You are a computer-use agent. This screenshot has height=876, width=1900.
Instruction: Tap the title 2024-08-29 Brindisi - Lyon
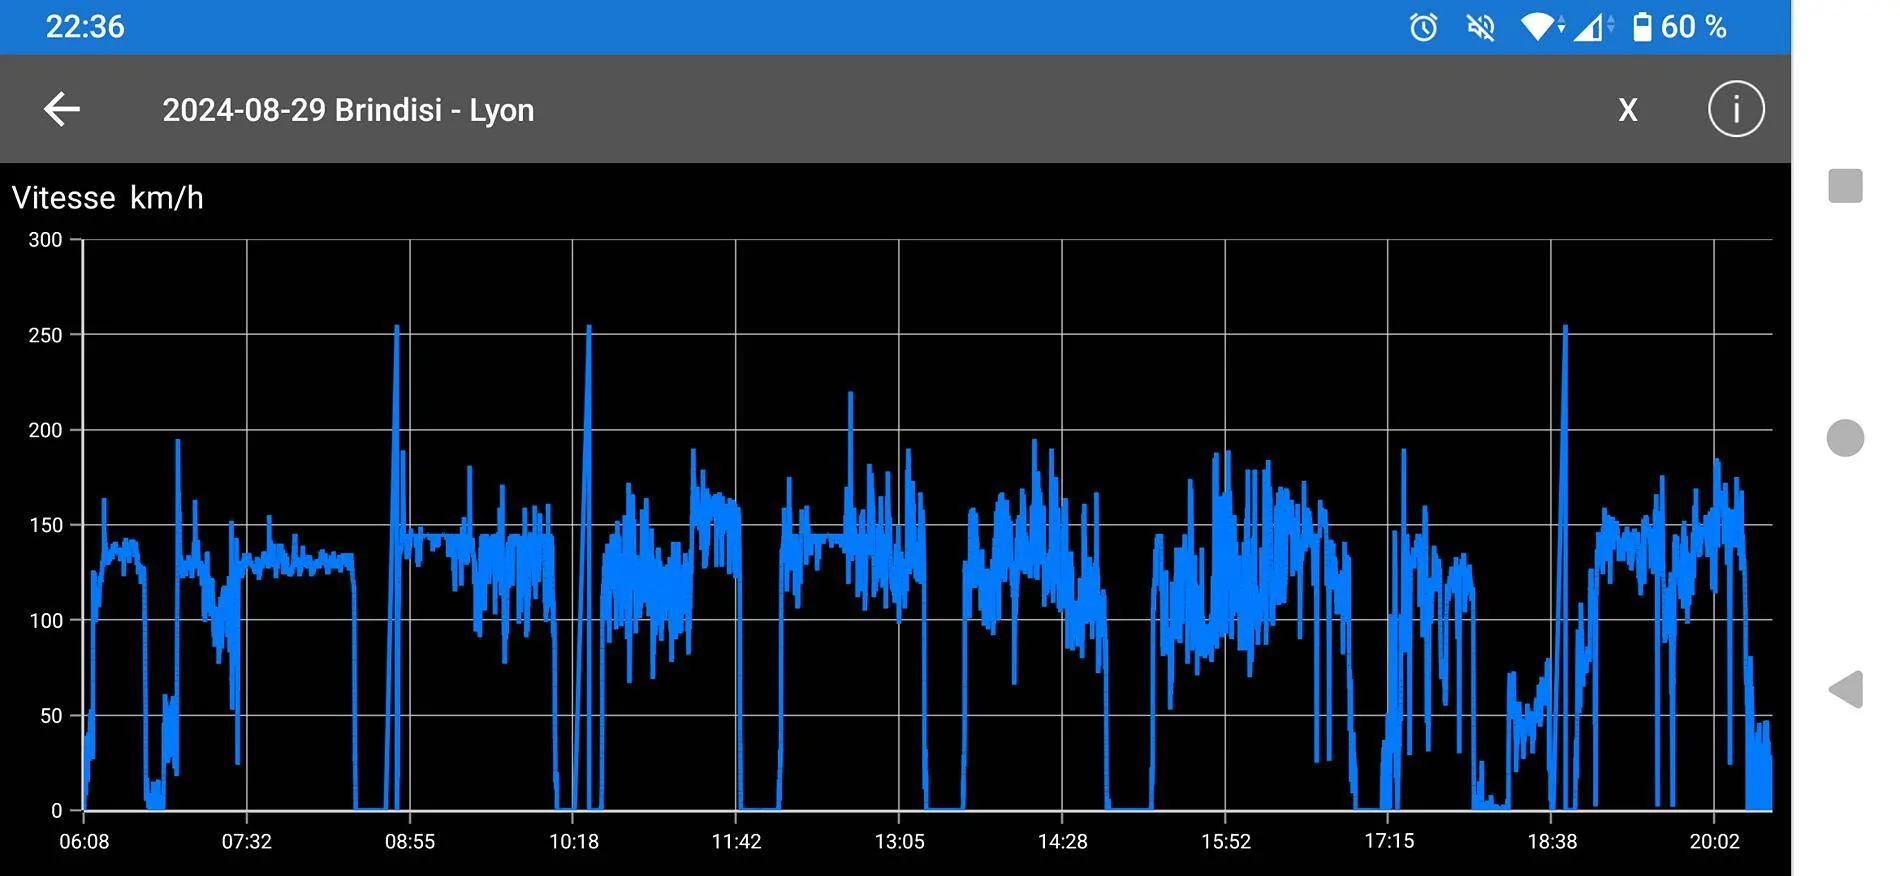(x=348, y=110)
